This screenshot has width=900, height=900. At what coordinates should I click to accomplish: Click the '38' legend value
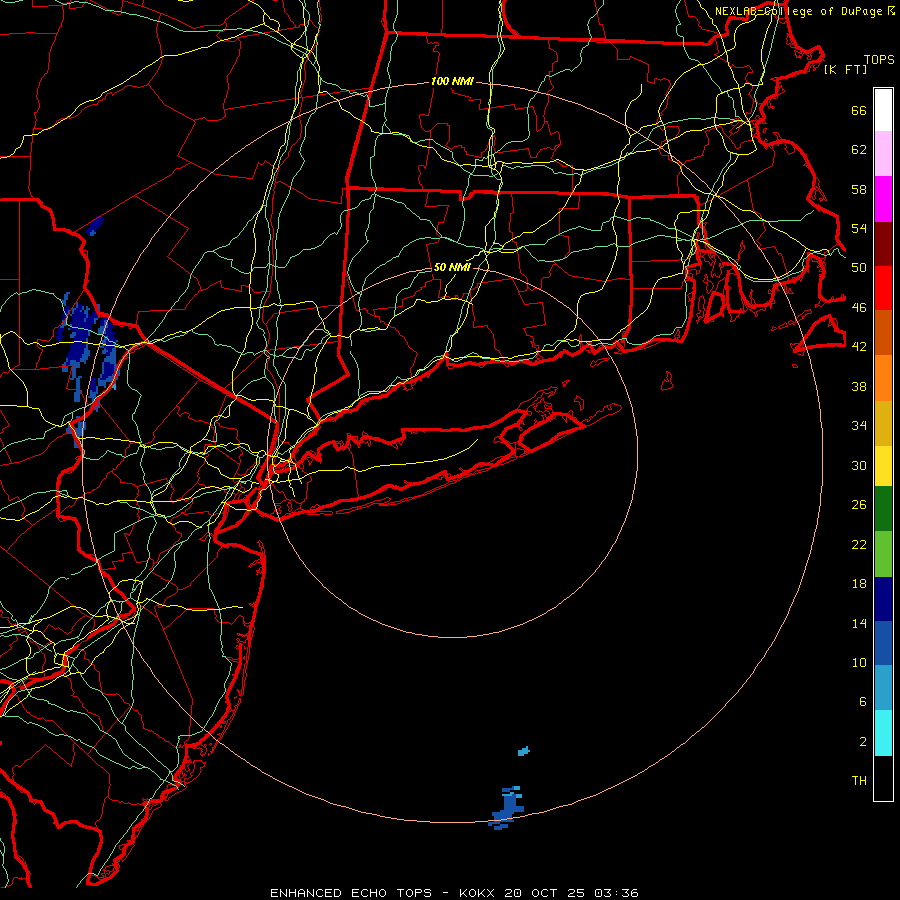point(859,386)
